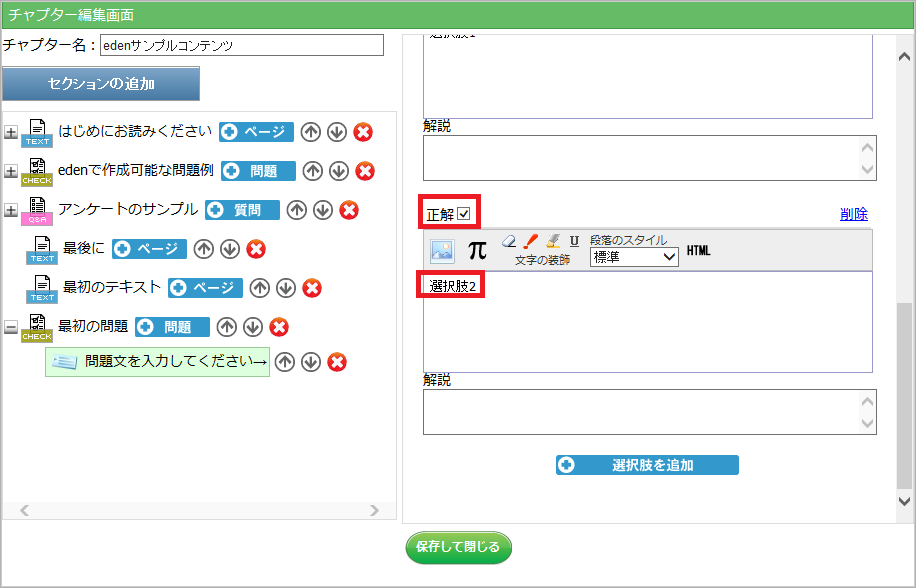Screen dimensions: 916x588
Task: Move up 問題文を入力してください item
Action: [x=284, y=362]
